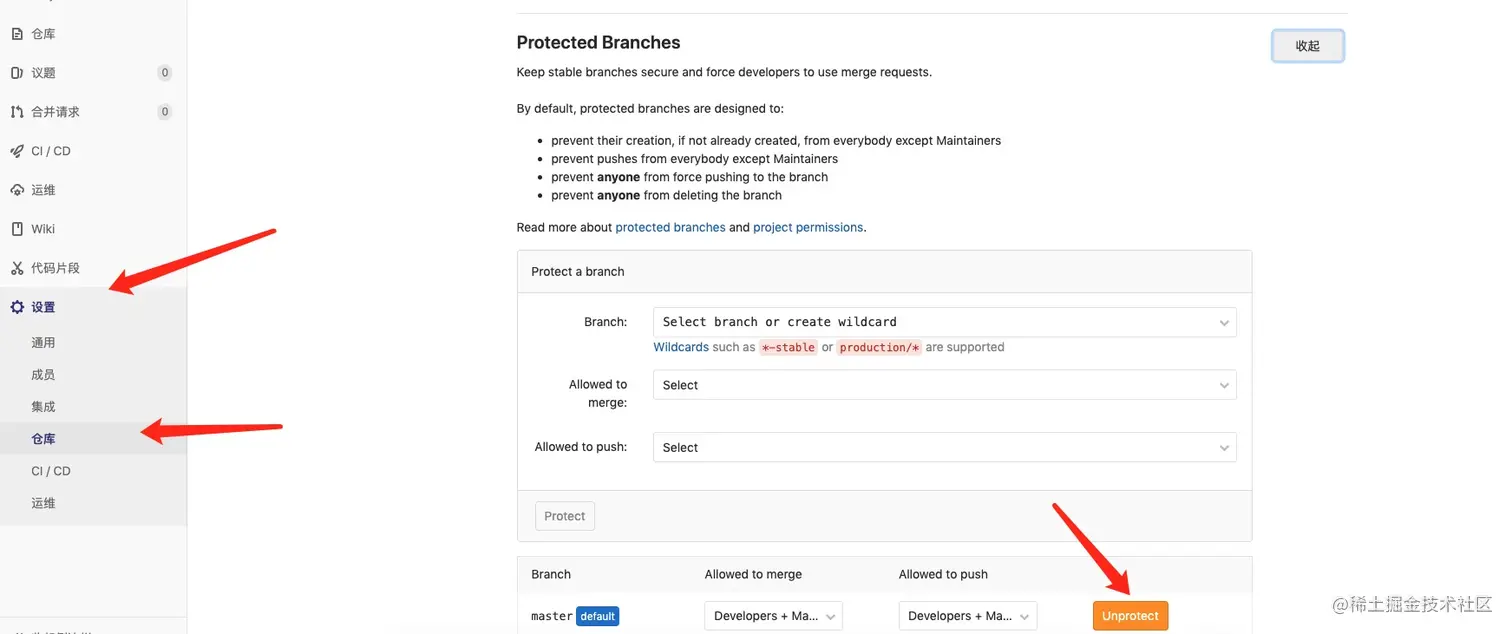The height and width of the screenshot is (634, 1512).
Task: Open the Branch select dropdown
Action: click(x=944, y=322)
